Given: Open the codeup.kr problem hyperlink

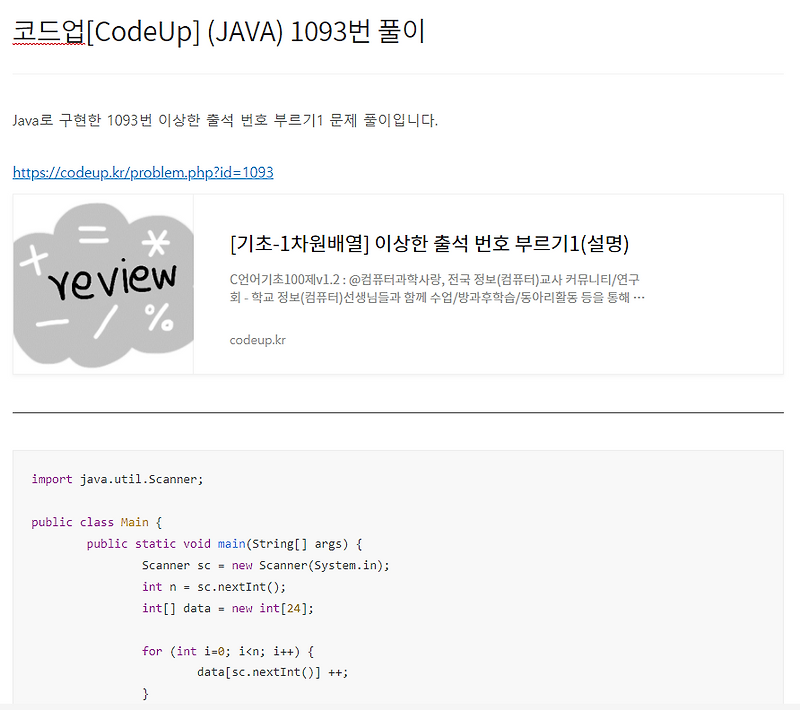Looking at the screenshot, I should pyautogui.click(x=141, y=172).
